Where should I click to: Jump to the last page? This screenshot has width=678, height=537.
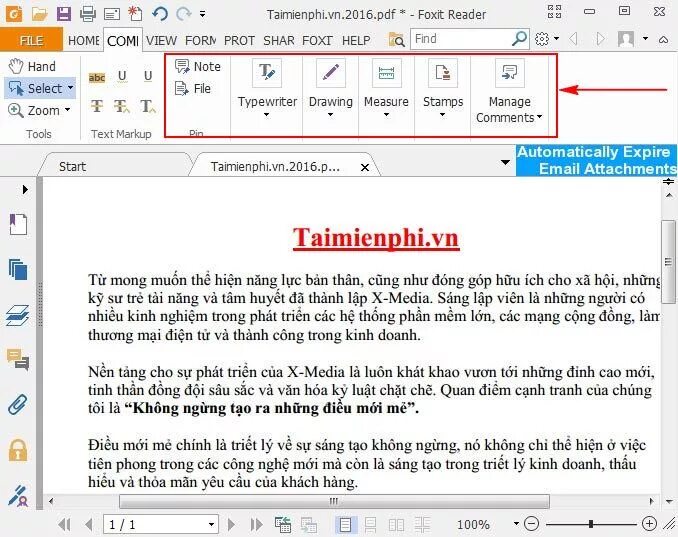256,524
